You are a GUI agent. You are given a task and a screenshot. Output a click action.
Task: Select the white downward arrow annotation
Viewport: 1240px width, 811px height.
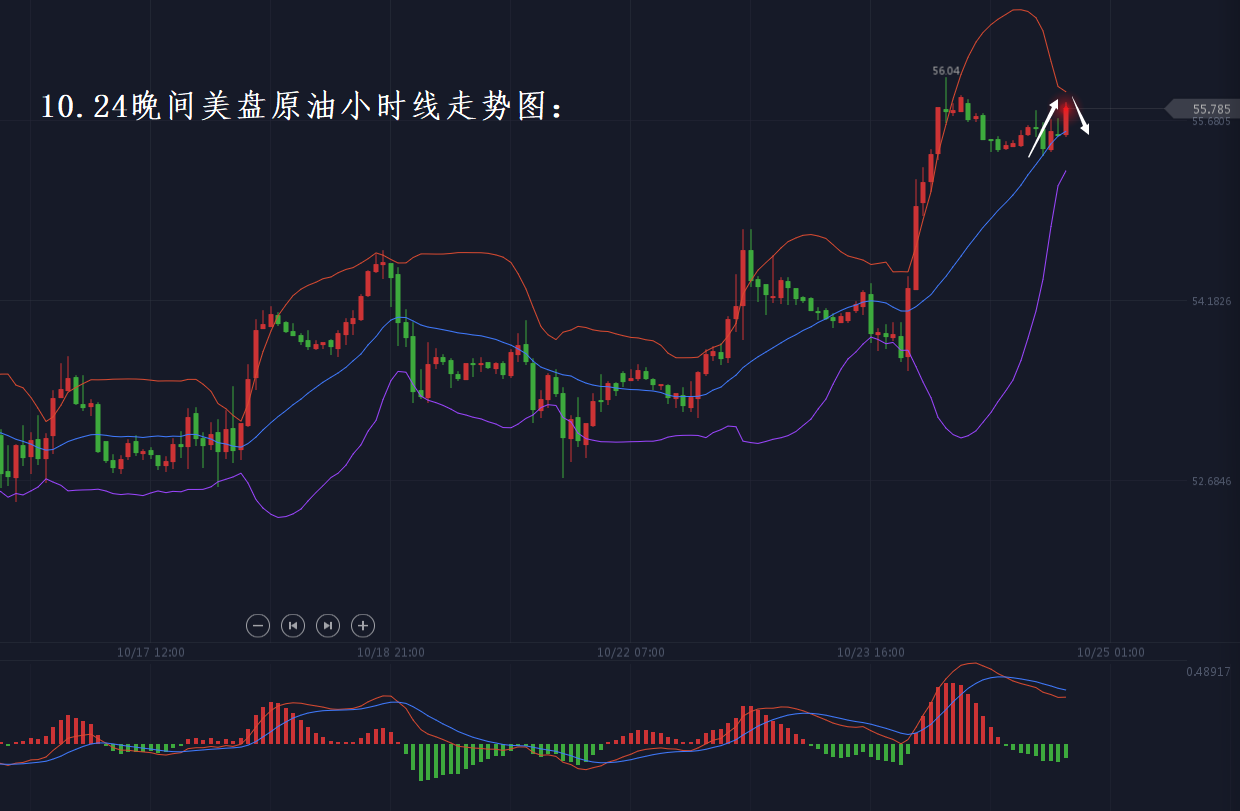[1081, 116]
